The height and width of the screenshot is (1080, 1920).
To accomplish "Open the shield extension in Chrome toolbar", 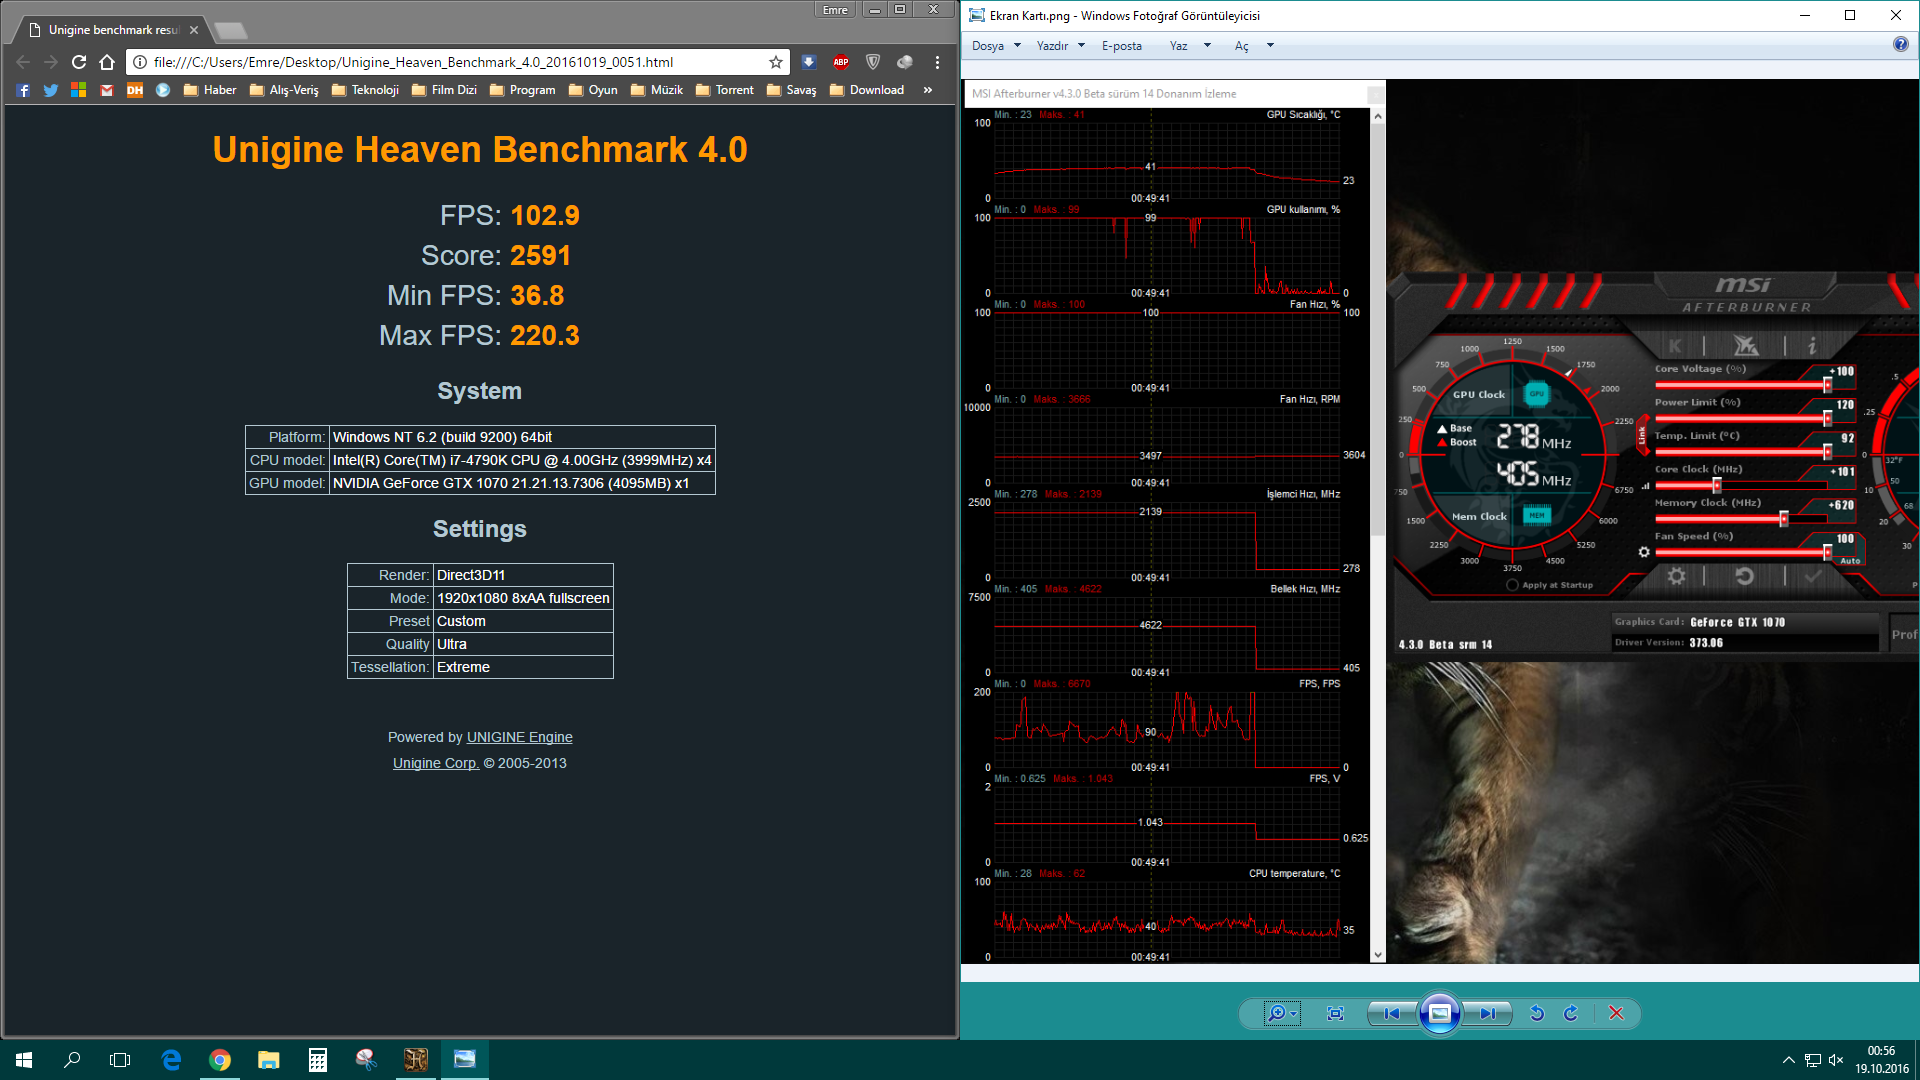I will (x=873, y=62).
